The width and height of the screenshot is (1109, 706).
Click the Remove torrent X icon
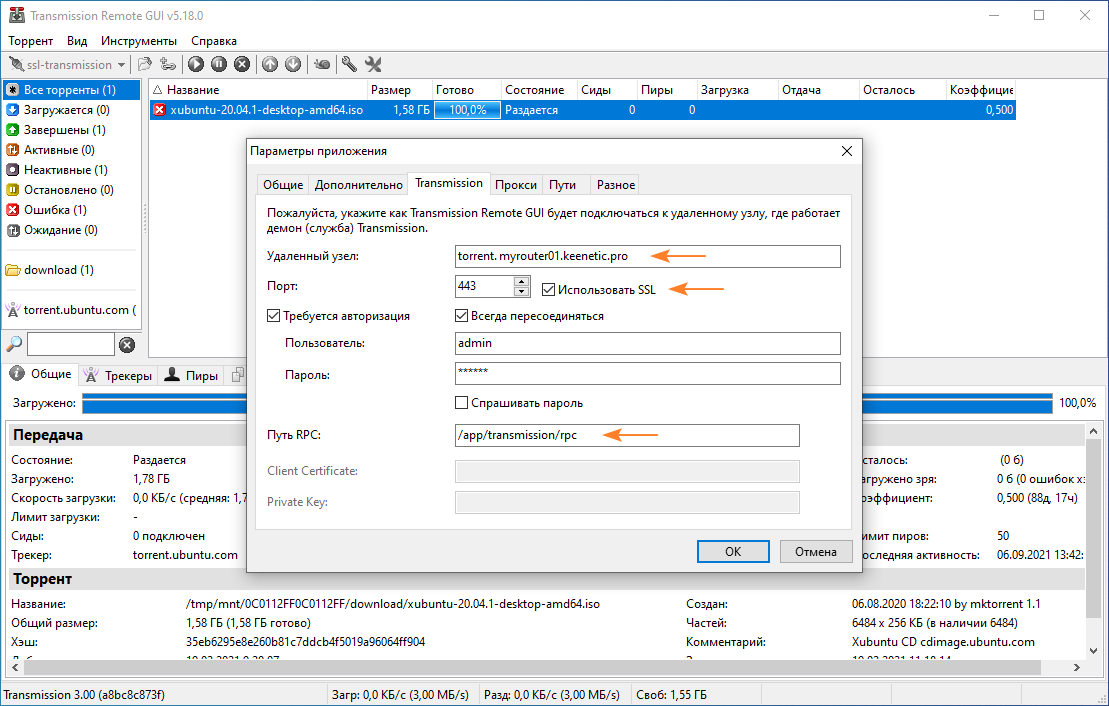242,64
